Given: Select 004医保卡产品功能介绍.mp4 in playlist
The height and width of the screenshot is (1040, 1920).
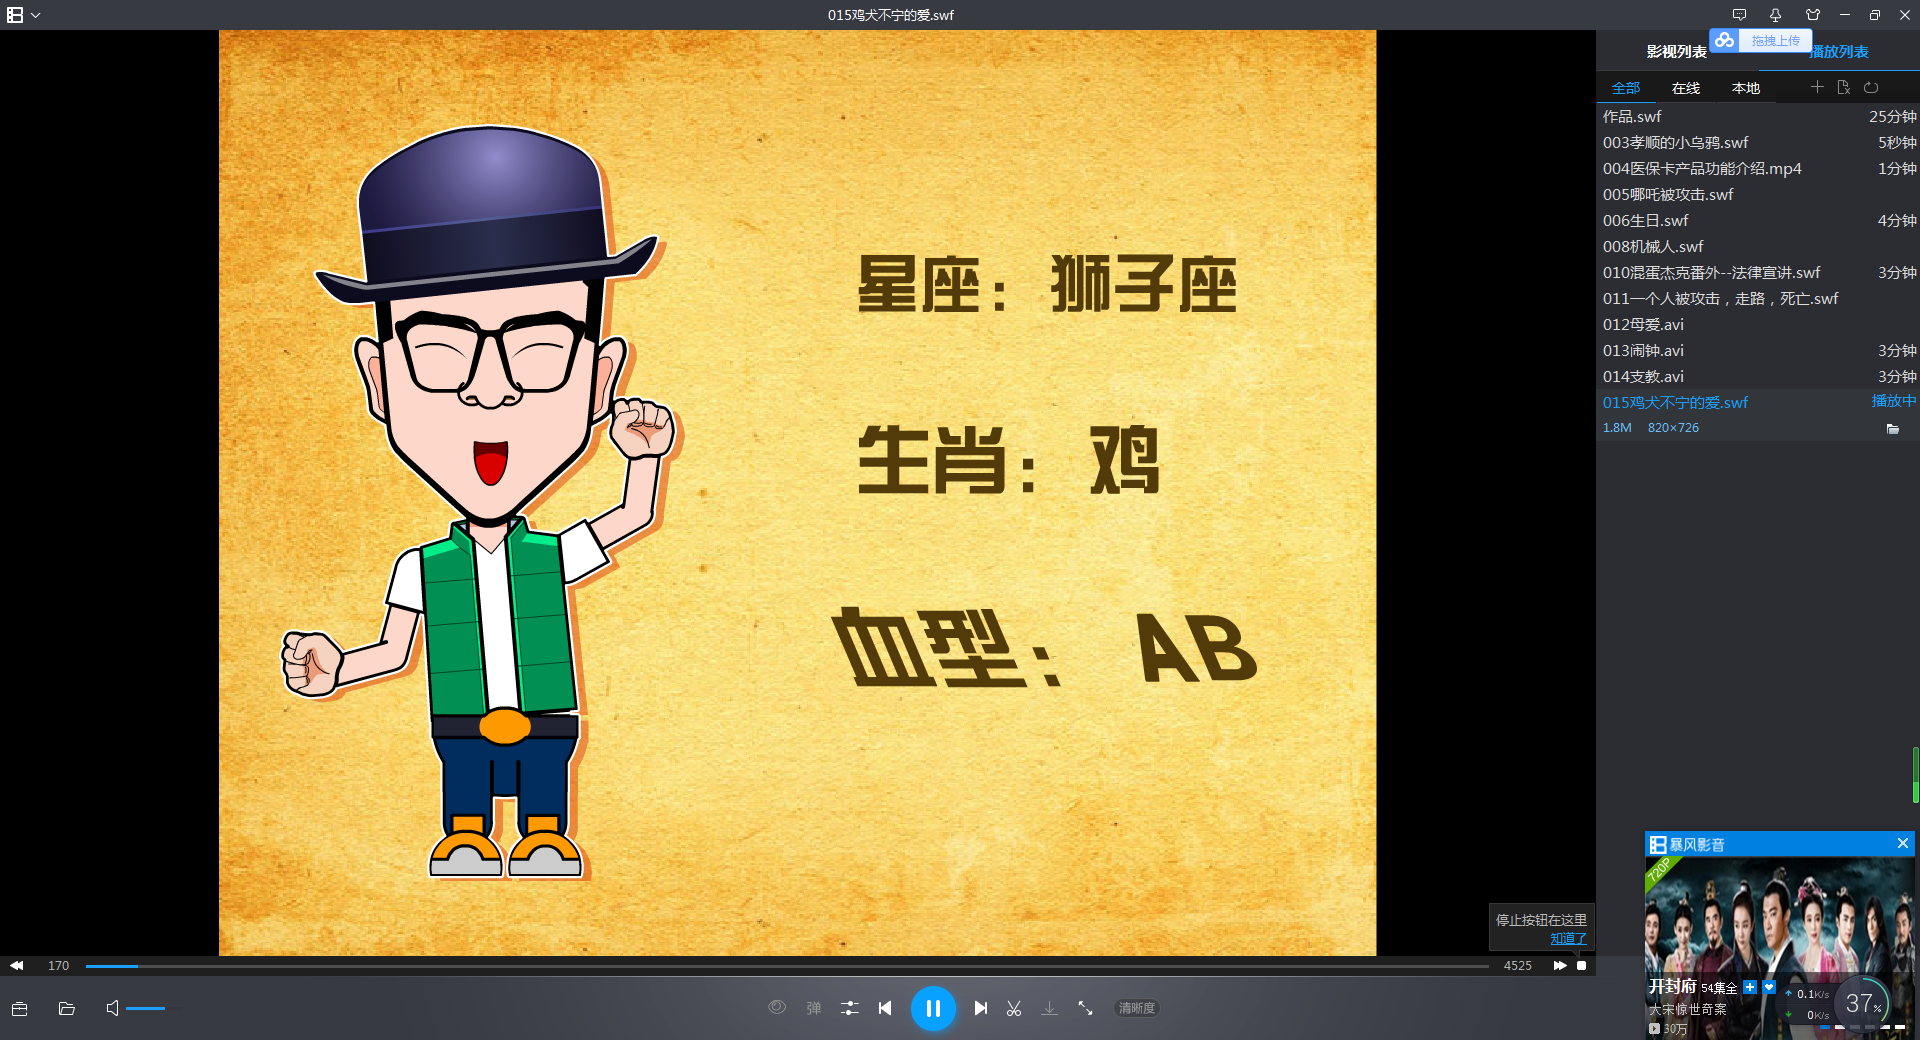Looking at the screenshot, I should click(x=1758, y=168).
